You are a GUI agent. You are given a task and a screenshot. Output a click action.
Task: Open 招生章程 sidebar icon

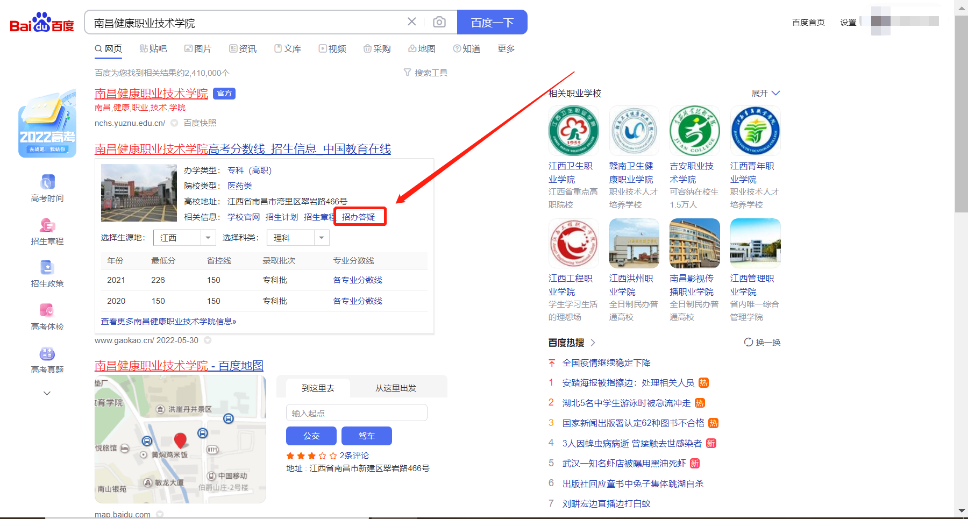(x=47, y=231)
